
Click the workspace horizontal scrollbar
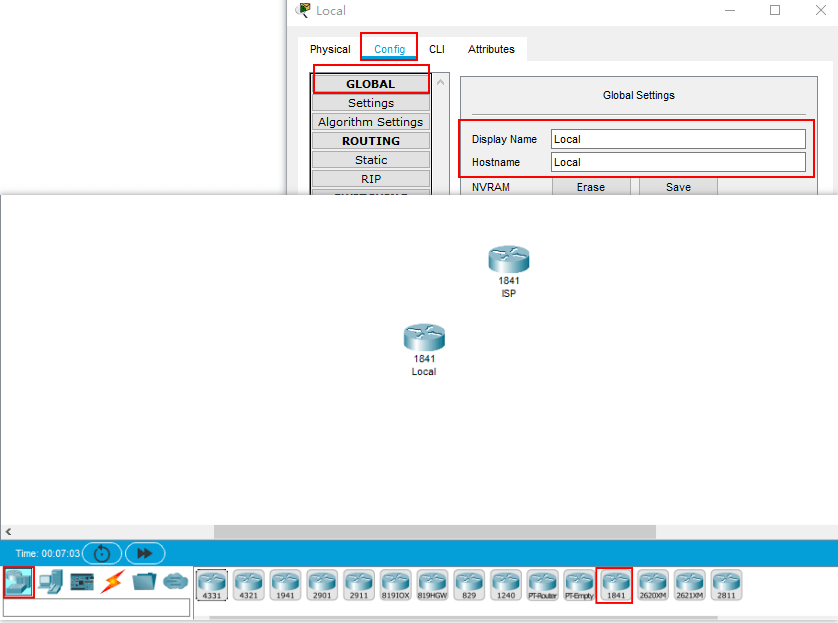(x=434, y=532)
